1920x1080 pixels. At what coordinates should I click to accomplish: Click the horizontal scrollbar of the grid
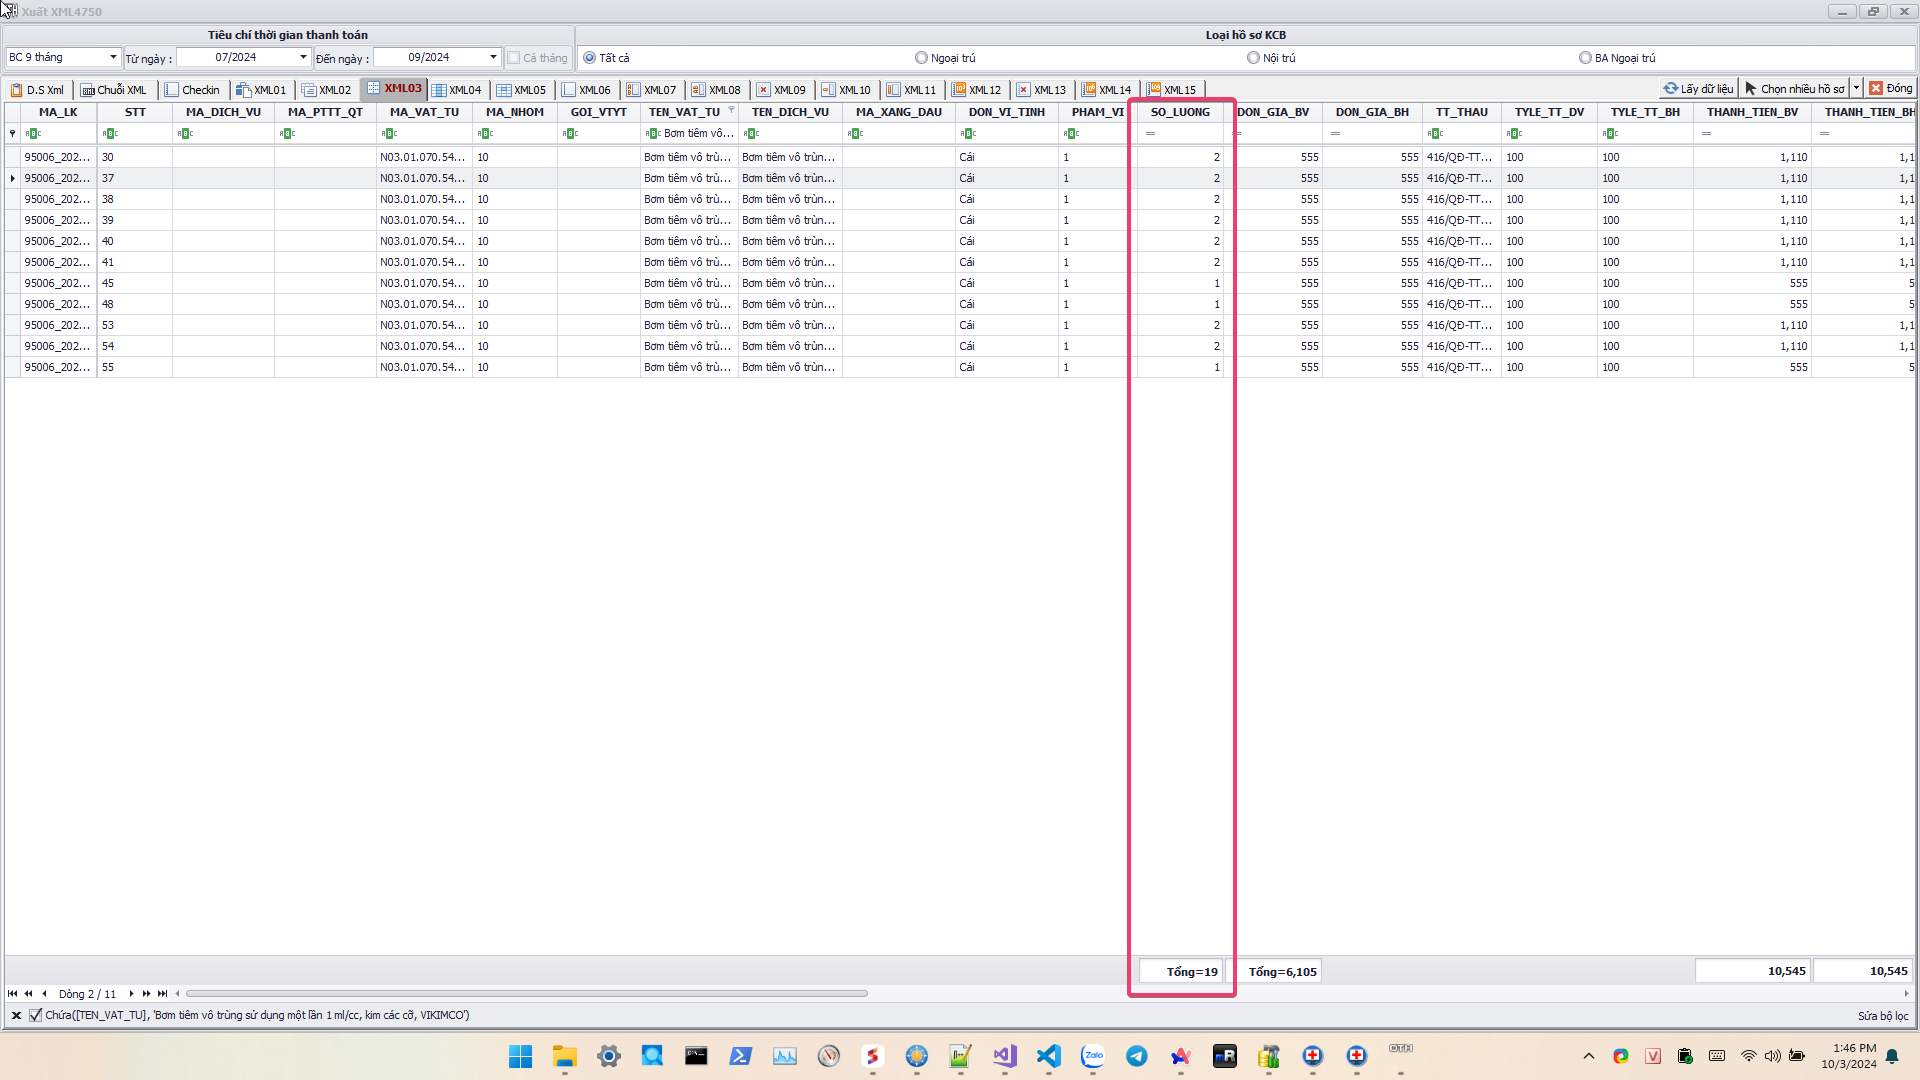526,994
